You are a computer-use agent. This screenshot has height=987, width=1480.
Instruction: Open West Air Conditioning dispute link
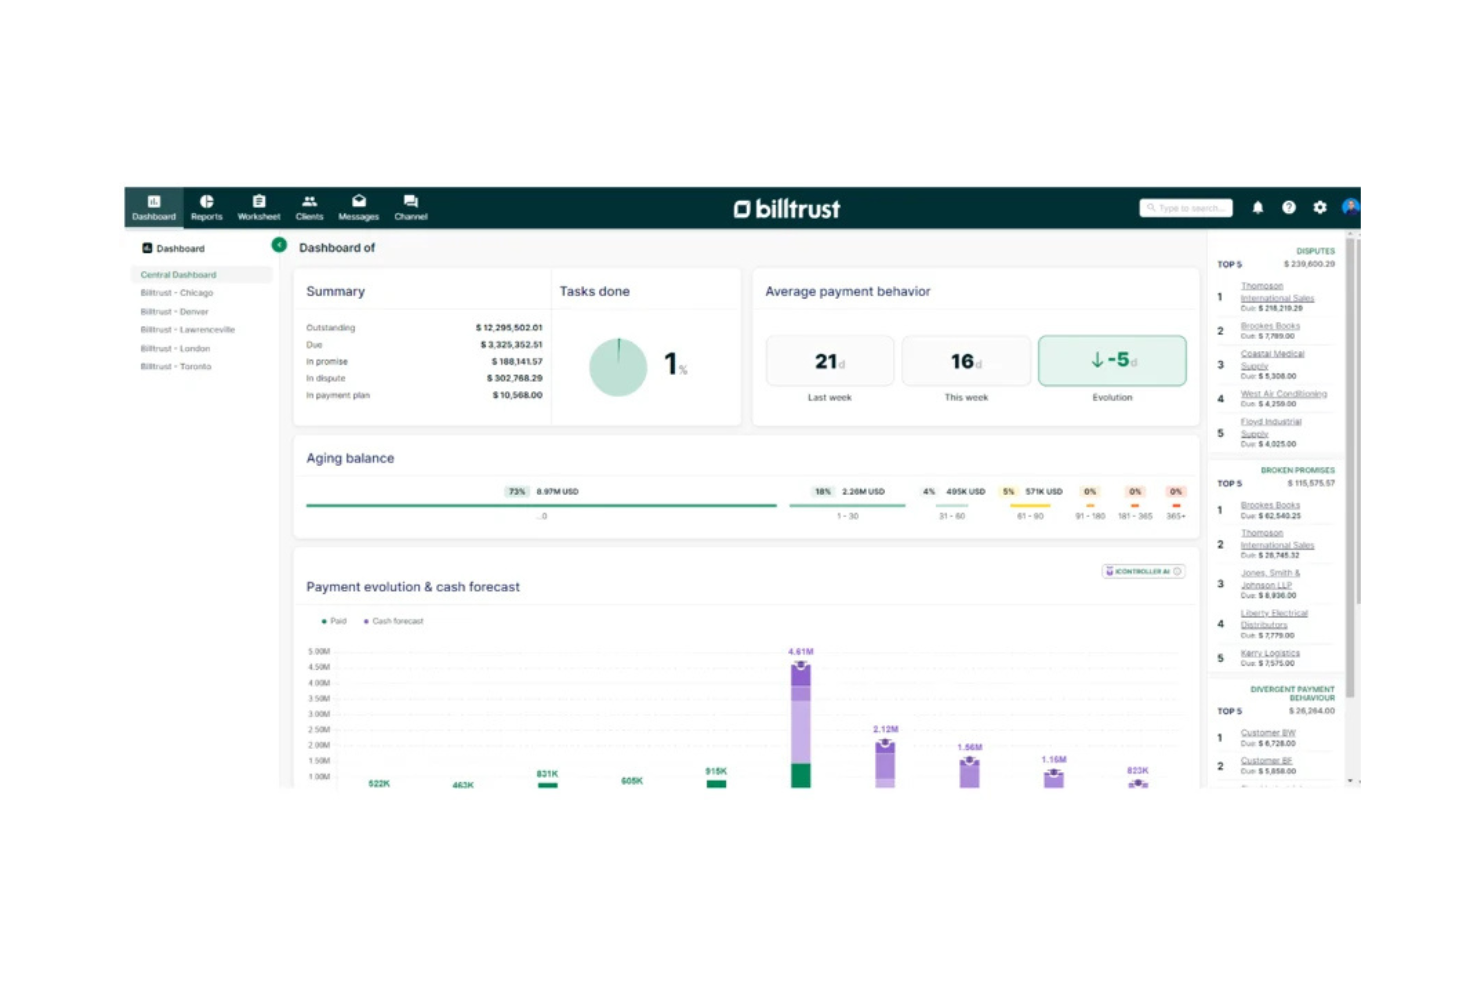coord(1284,394)
